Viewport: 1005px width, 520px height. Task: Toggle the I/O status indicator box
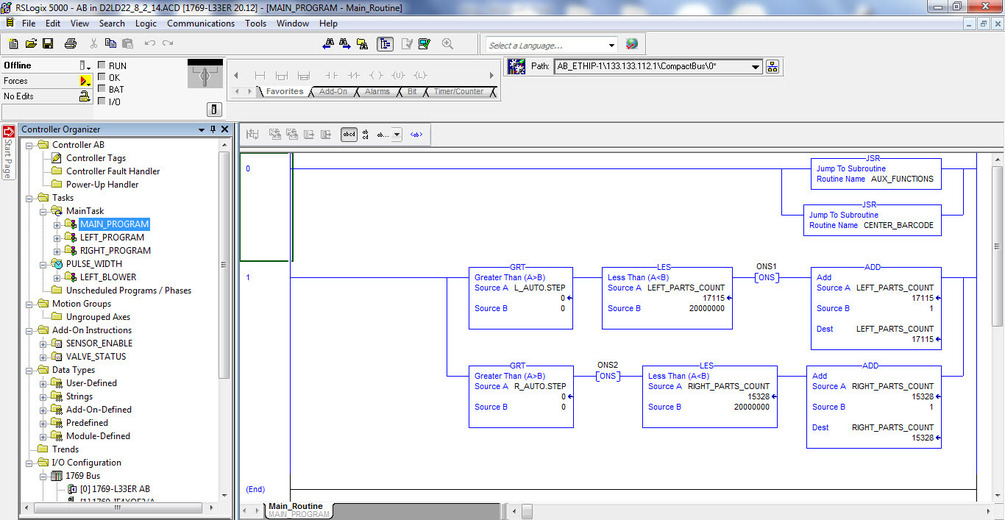point(101,101)
